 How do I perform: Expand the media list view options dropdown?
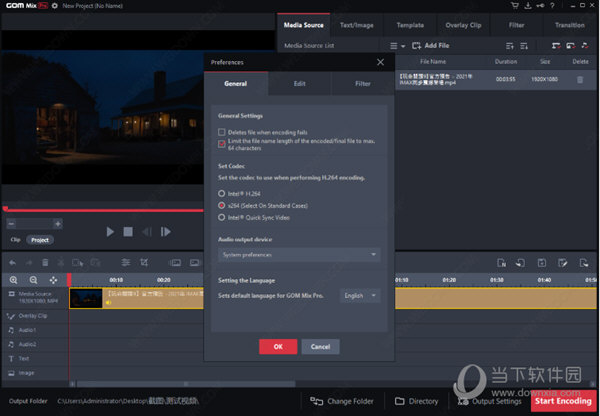click(397, 46)
